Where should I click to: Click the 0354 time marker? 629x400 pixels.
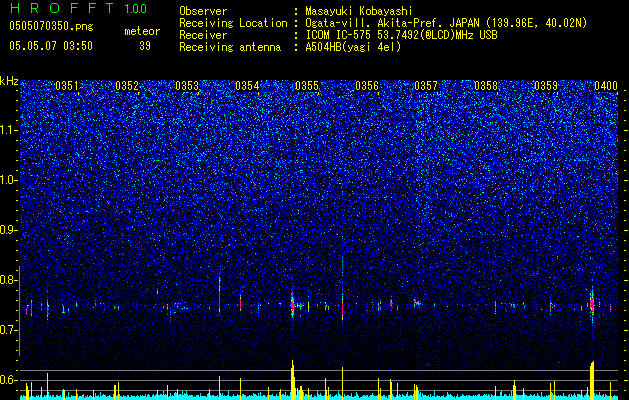[247, 86]
